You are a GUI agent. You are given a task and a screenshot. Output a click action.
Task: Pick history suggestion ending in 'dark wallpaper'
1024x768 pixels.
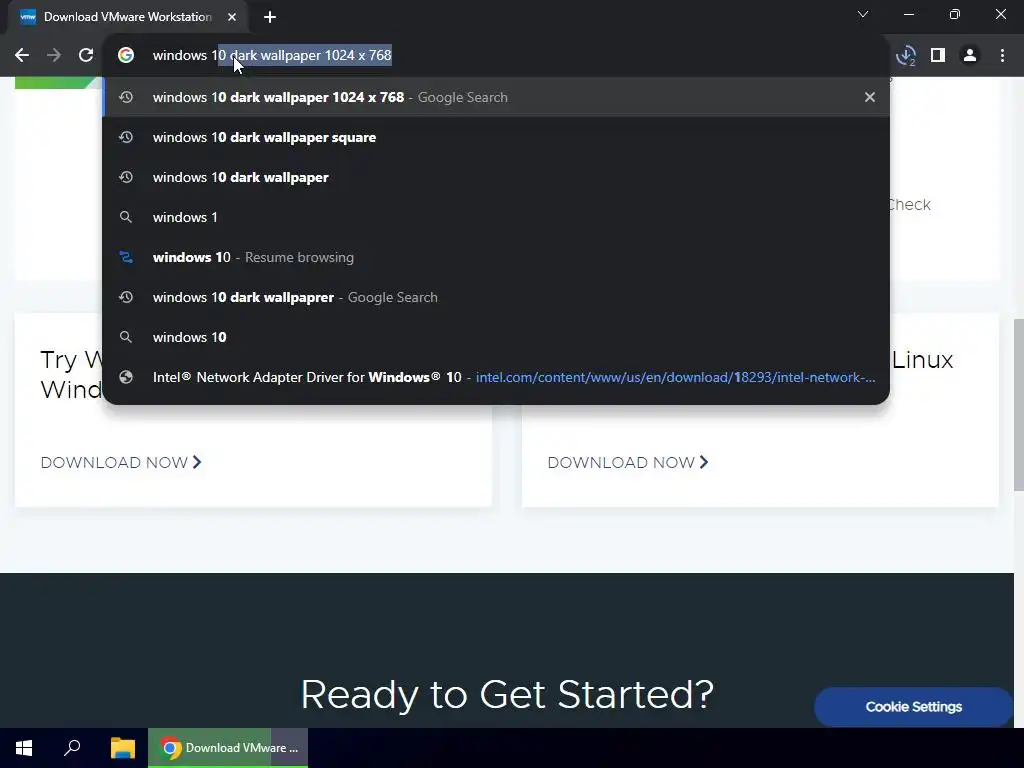tap(496, 177)
